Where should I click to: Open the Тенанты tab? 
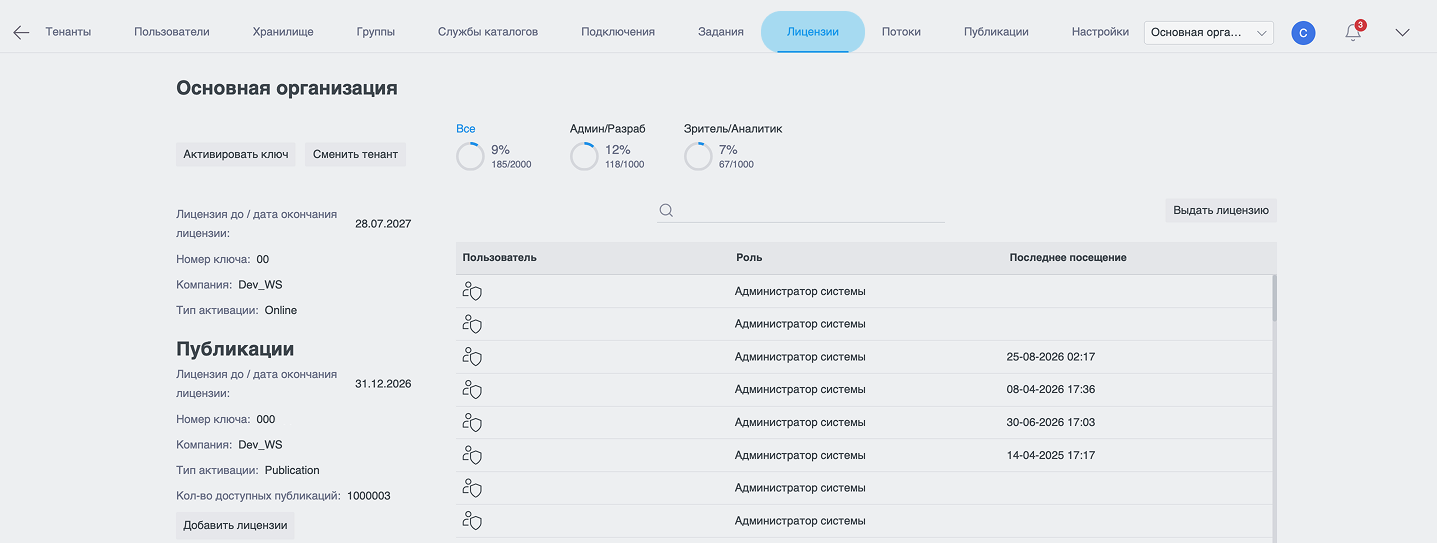(68, 32)
